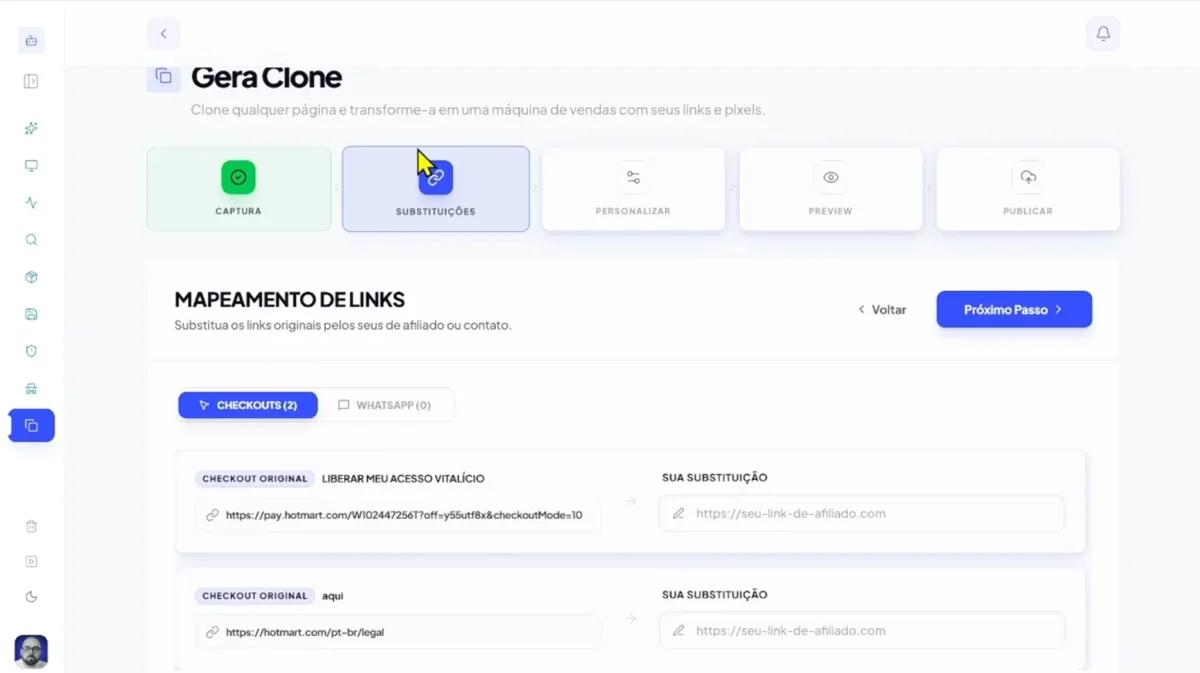This screenshot has width=1200, height=673.
Task: Open the PERSONALIZAR step
Action: [633, 188]
